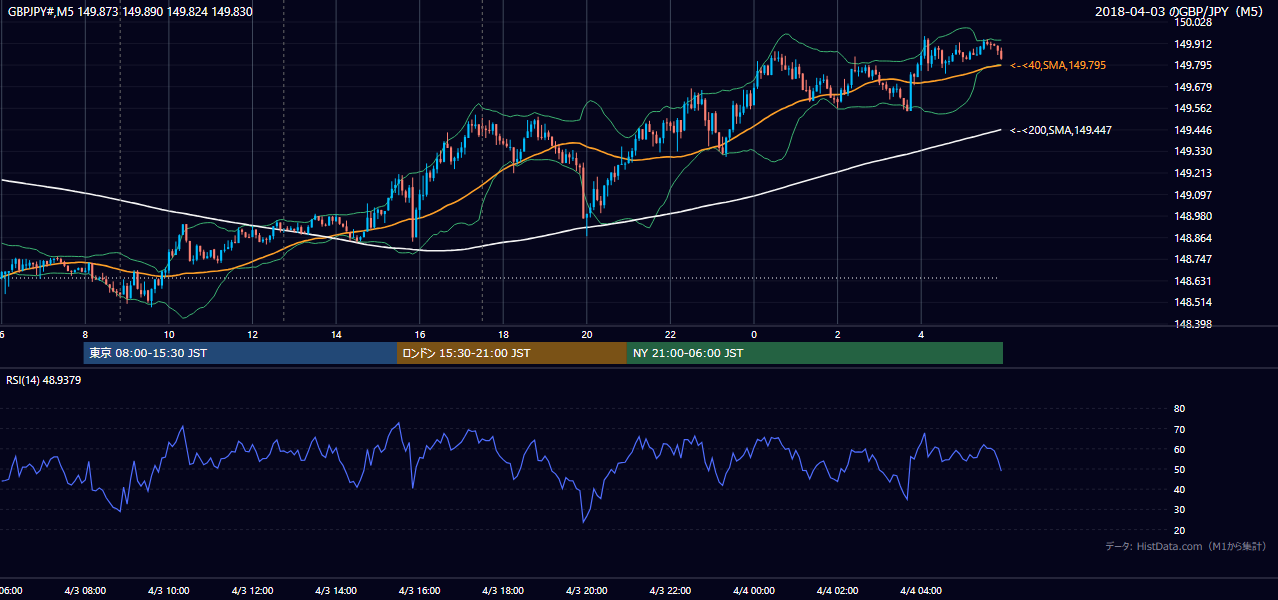This screenshot has height=600, width=1278.
Task: Select the 東京 08:00-15:30 JST session bar
Action: coord(240,353)
